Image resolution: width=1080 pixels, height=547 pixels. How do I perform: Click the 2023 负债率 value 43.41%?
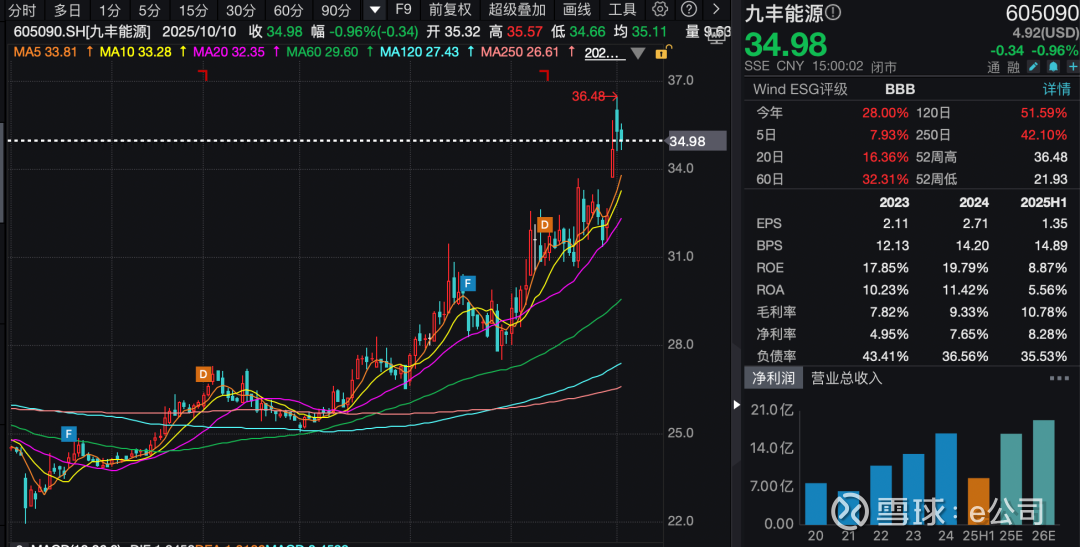point(887,356)
